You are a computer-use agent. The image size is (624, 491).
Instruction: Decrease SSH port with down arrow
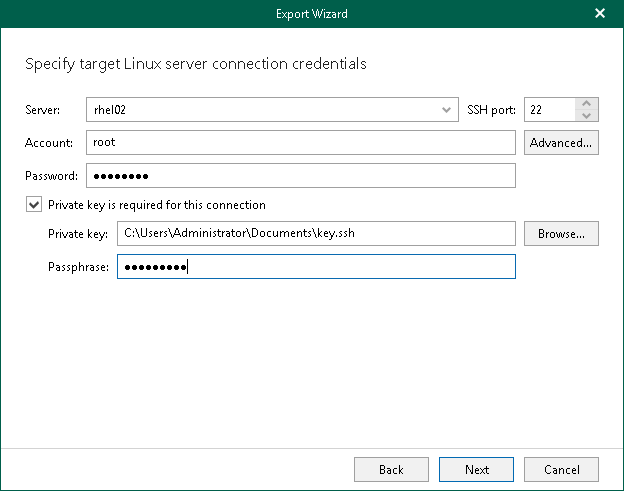click(587, 115)
